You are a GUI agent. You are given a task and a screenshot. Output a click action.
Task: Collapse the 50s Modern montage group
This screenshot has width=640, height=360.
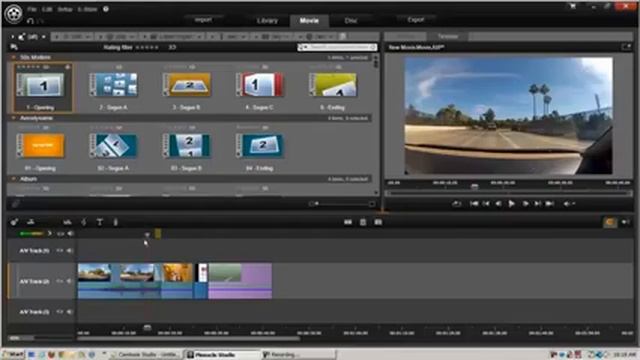[13, 57]
